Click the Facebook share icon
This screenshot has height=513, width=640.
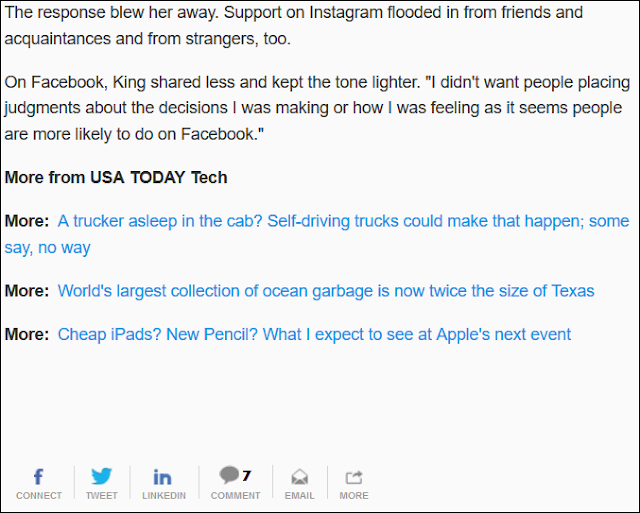[38, 477]
